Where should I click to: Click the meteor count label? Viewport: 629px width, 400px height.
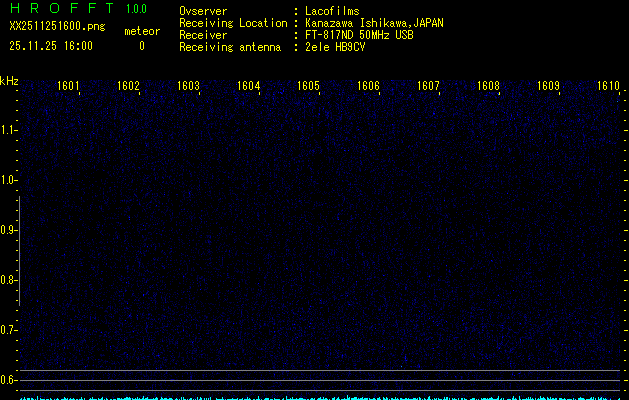[141, 32]
